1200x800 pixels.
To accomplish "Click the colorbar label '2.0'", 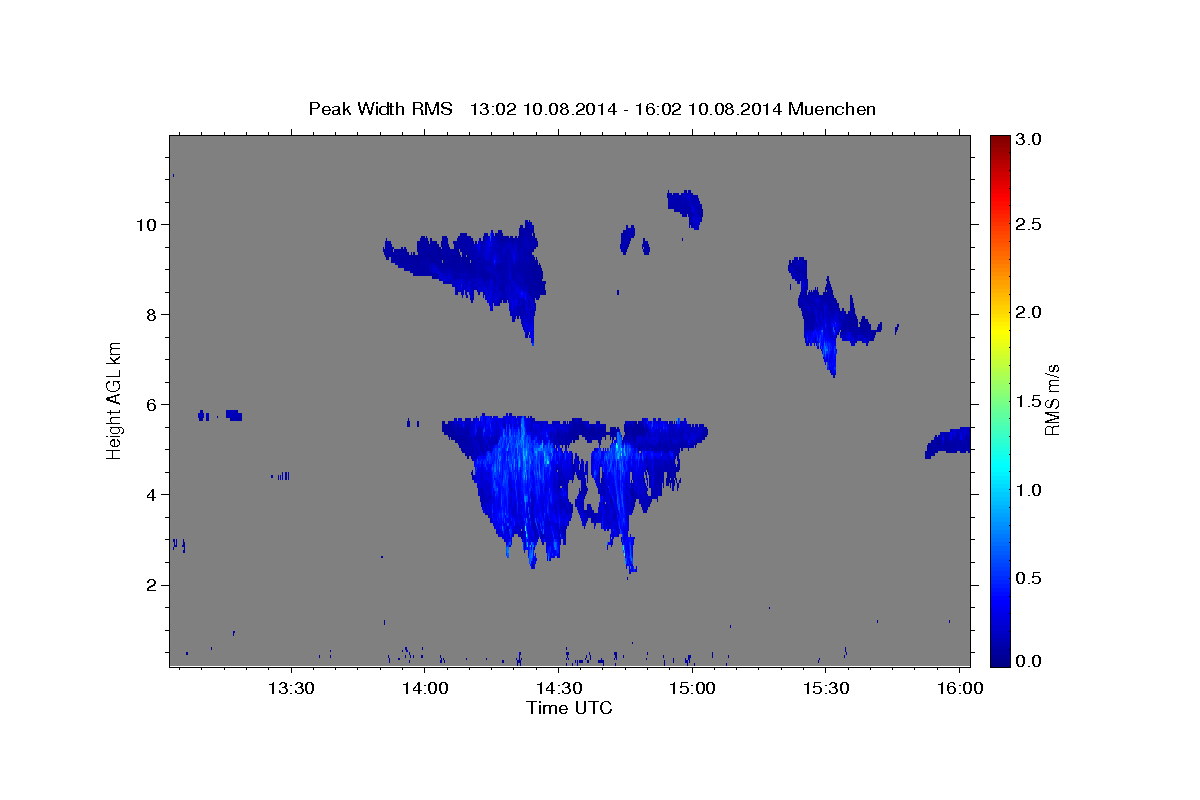I will pyautogui.click(x=1029, y=313).
